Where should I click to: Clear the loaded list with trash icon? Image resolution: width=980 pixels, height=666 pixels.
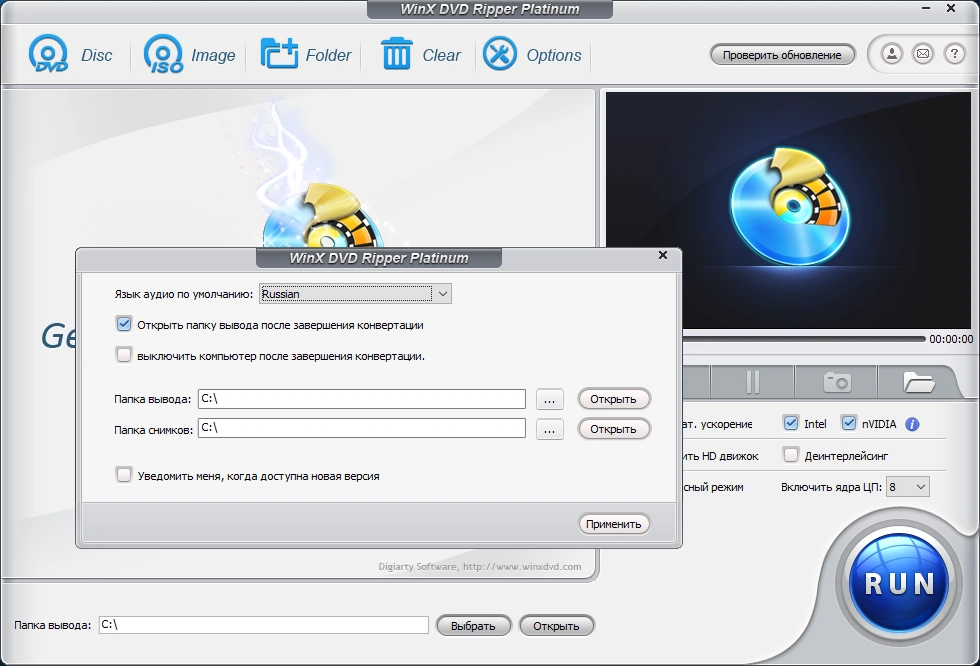click(396, 54)
